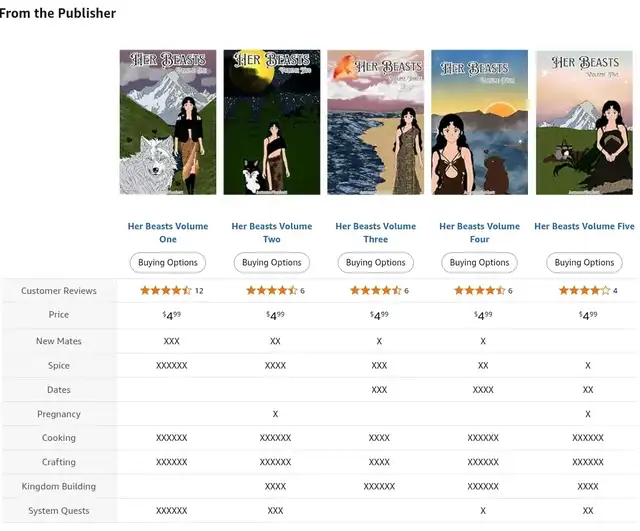View Volume Four star rating icons
The height and width of the screenshot is (531, 640).
pyautogui.click(x=480, y=291)
